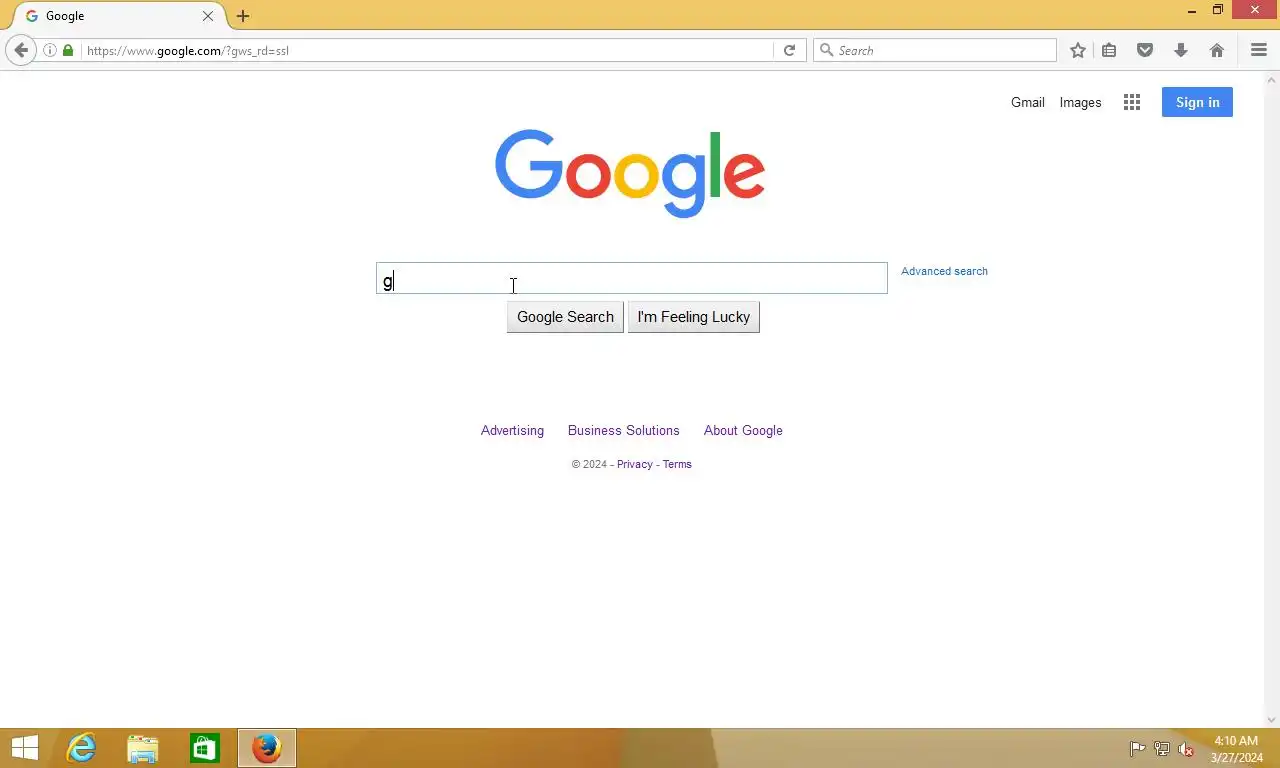The width and height of the screenshot is (1280, 768).
Task: Click the green padlock security icon
Action: pyautogui.click(x=68, y=50)
